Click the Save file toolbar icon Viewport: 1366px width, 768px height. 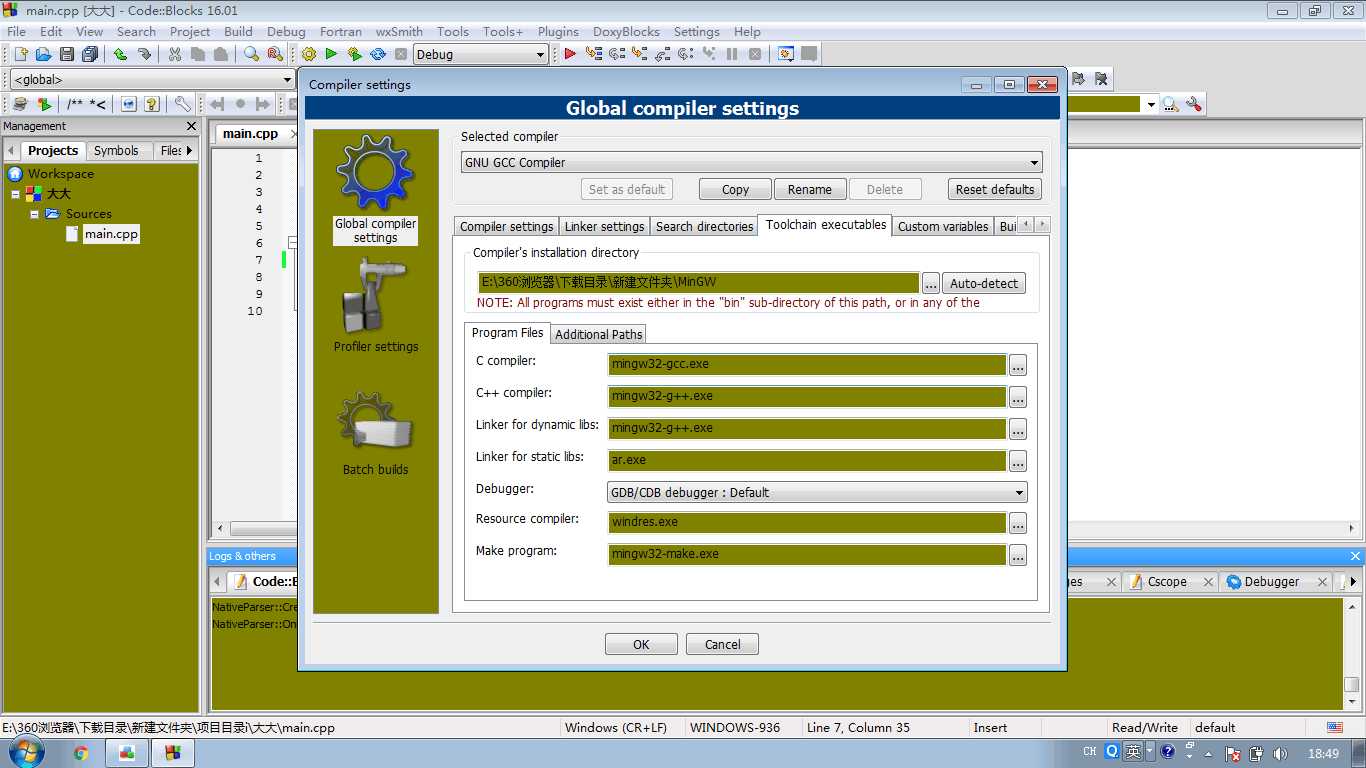pyautogui.click(x=67, y=54)
